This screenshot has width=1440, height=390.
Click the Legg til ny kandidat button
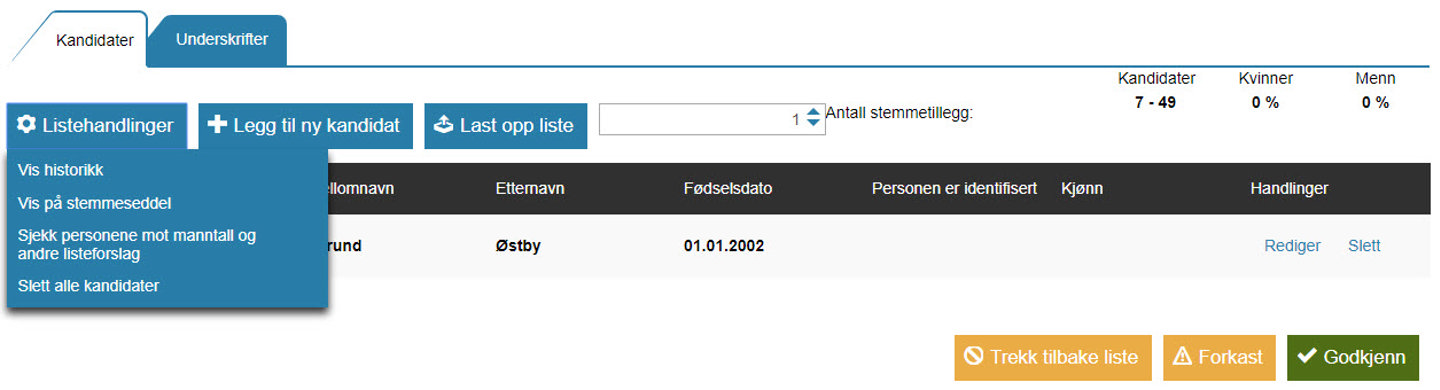tap(305, 126)
